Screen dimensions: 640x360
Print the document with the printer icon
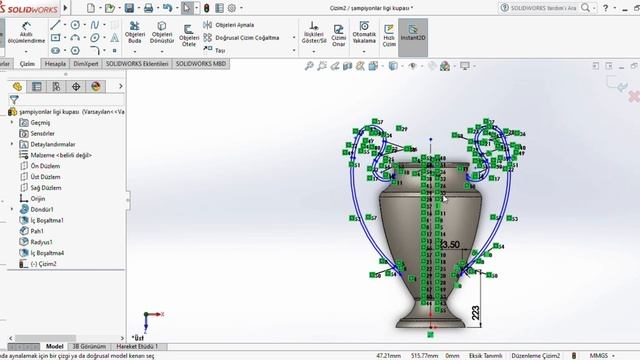[149, 8]
